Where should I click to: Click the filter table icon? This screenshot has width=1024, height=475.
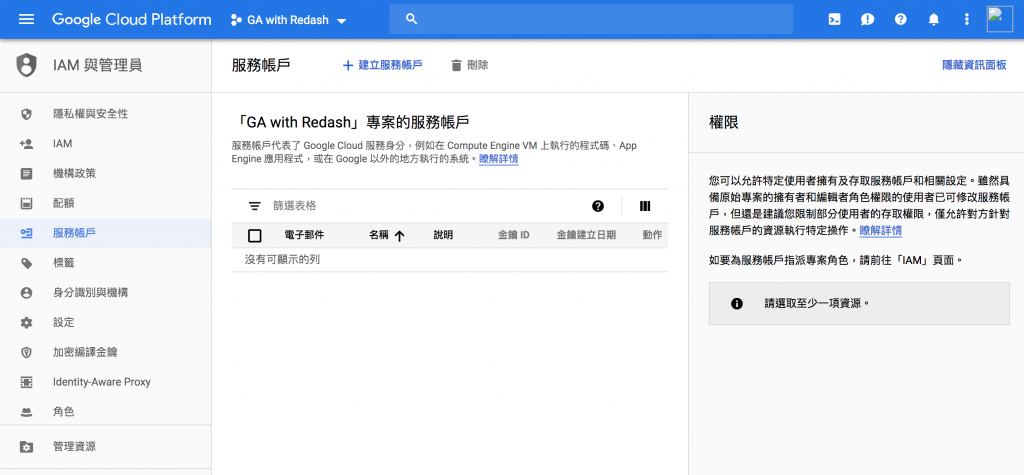coord(255,206)
